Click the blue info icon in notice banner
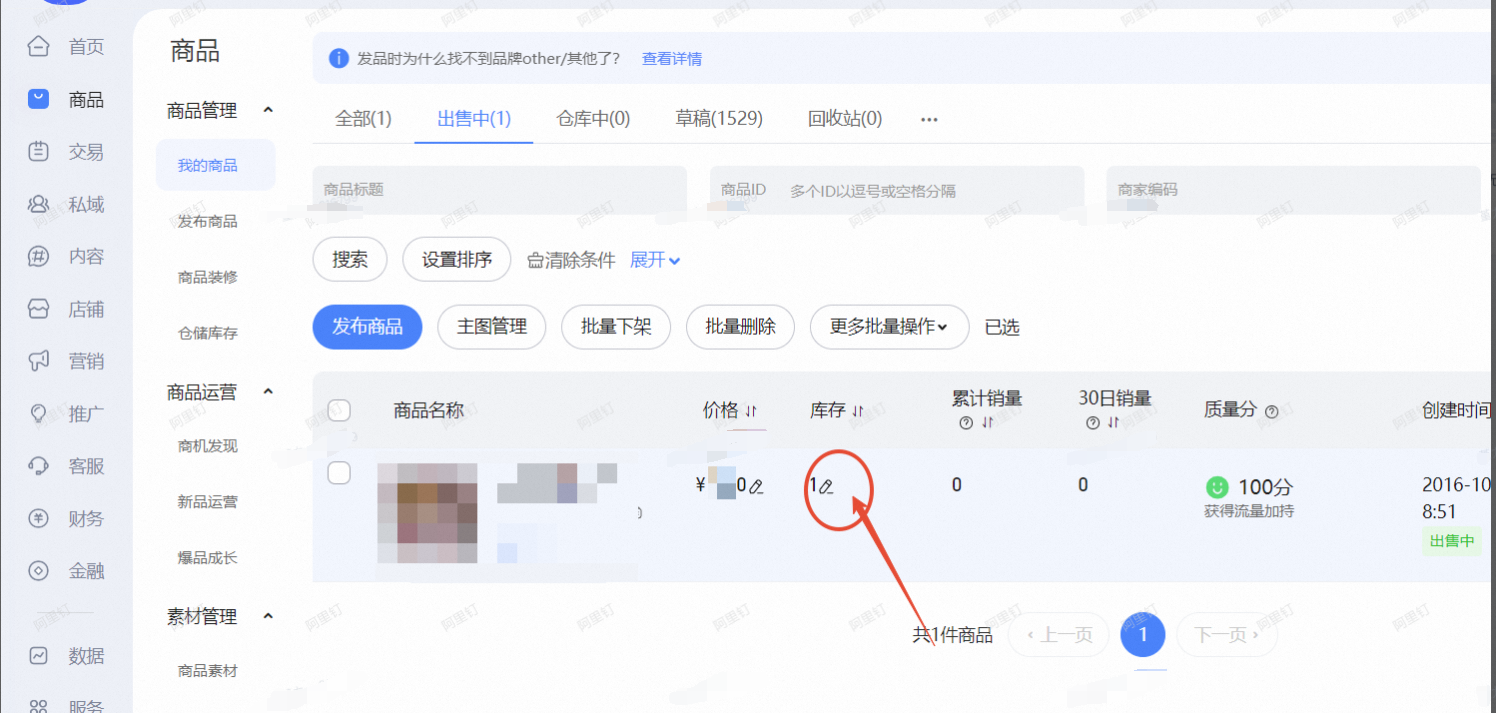Image resolution: width=1496 pixels, height=713 pixels. pos(339,58)
